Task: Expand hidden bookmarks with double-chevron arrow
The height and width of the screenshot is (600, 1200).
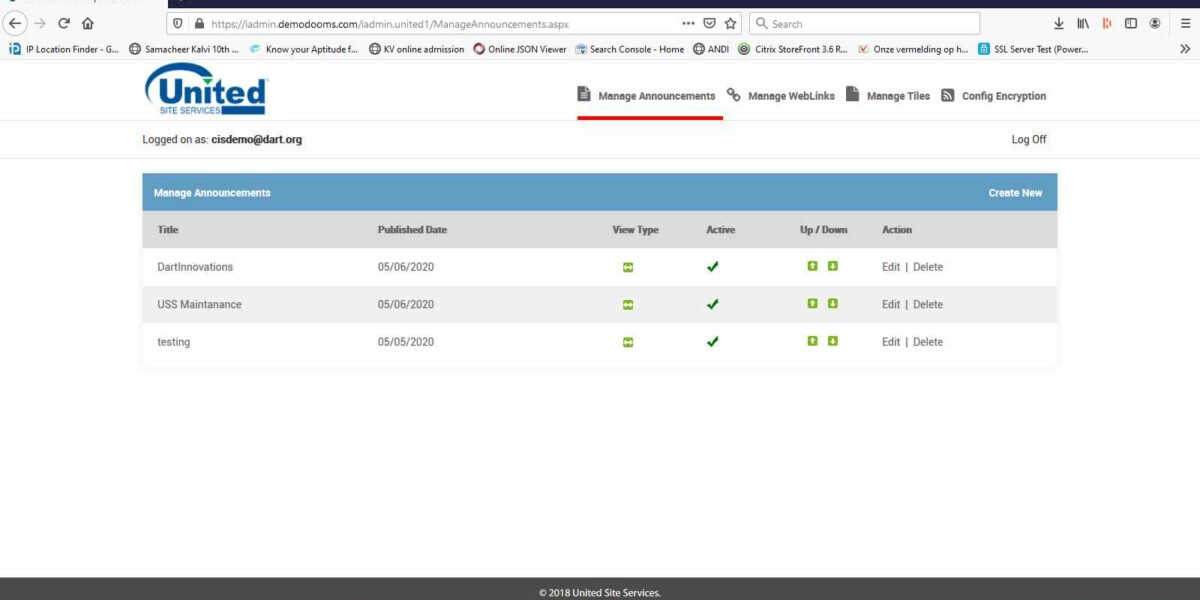Action: (x=1186, y=48)
